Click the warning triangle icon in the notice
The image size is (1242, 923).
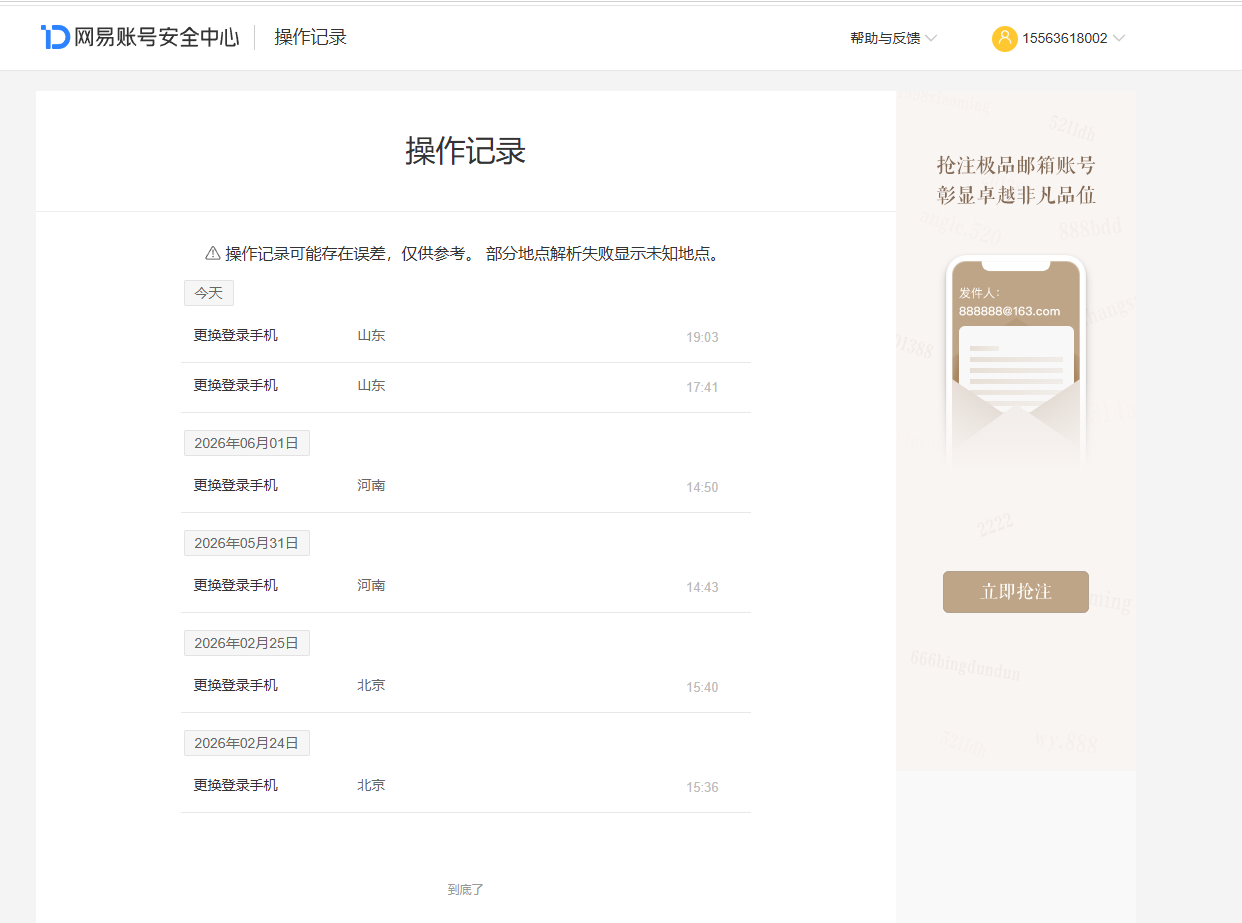(x=212, y=253)
